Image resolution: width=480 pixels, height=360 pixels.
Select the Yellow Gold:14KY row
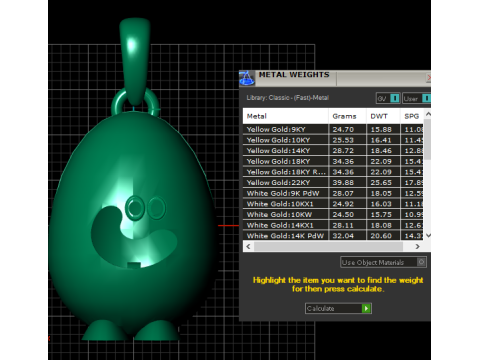(333, 151)
